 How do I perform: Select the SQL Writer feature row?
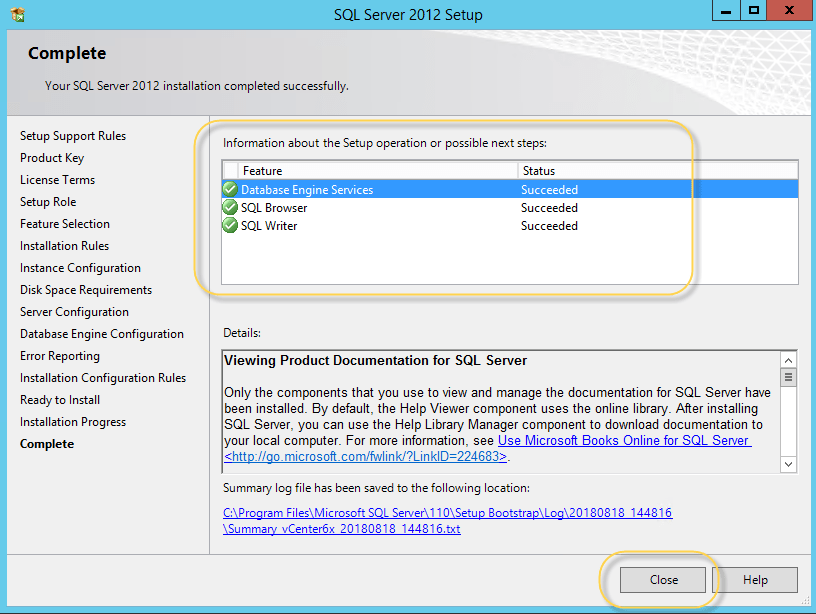tap(269, 226)
